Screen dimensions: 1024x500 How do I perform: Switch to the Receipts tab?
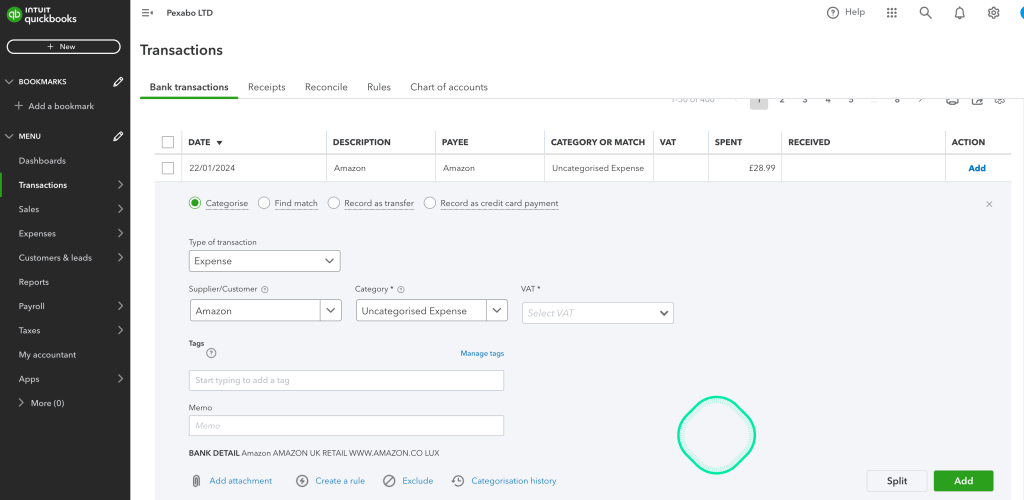coord(266,87)
